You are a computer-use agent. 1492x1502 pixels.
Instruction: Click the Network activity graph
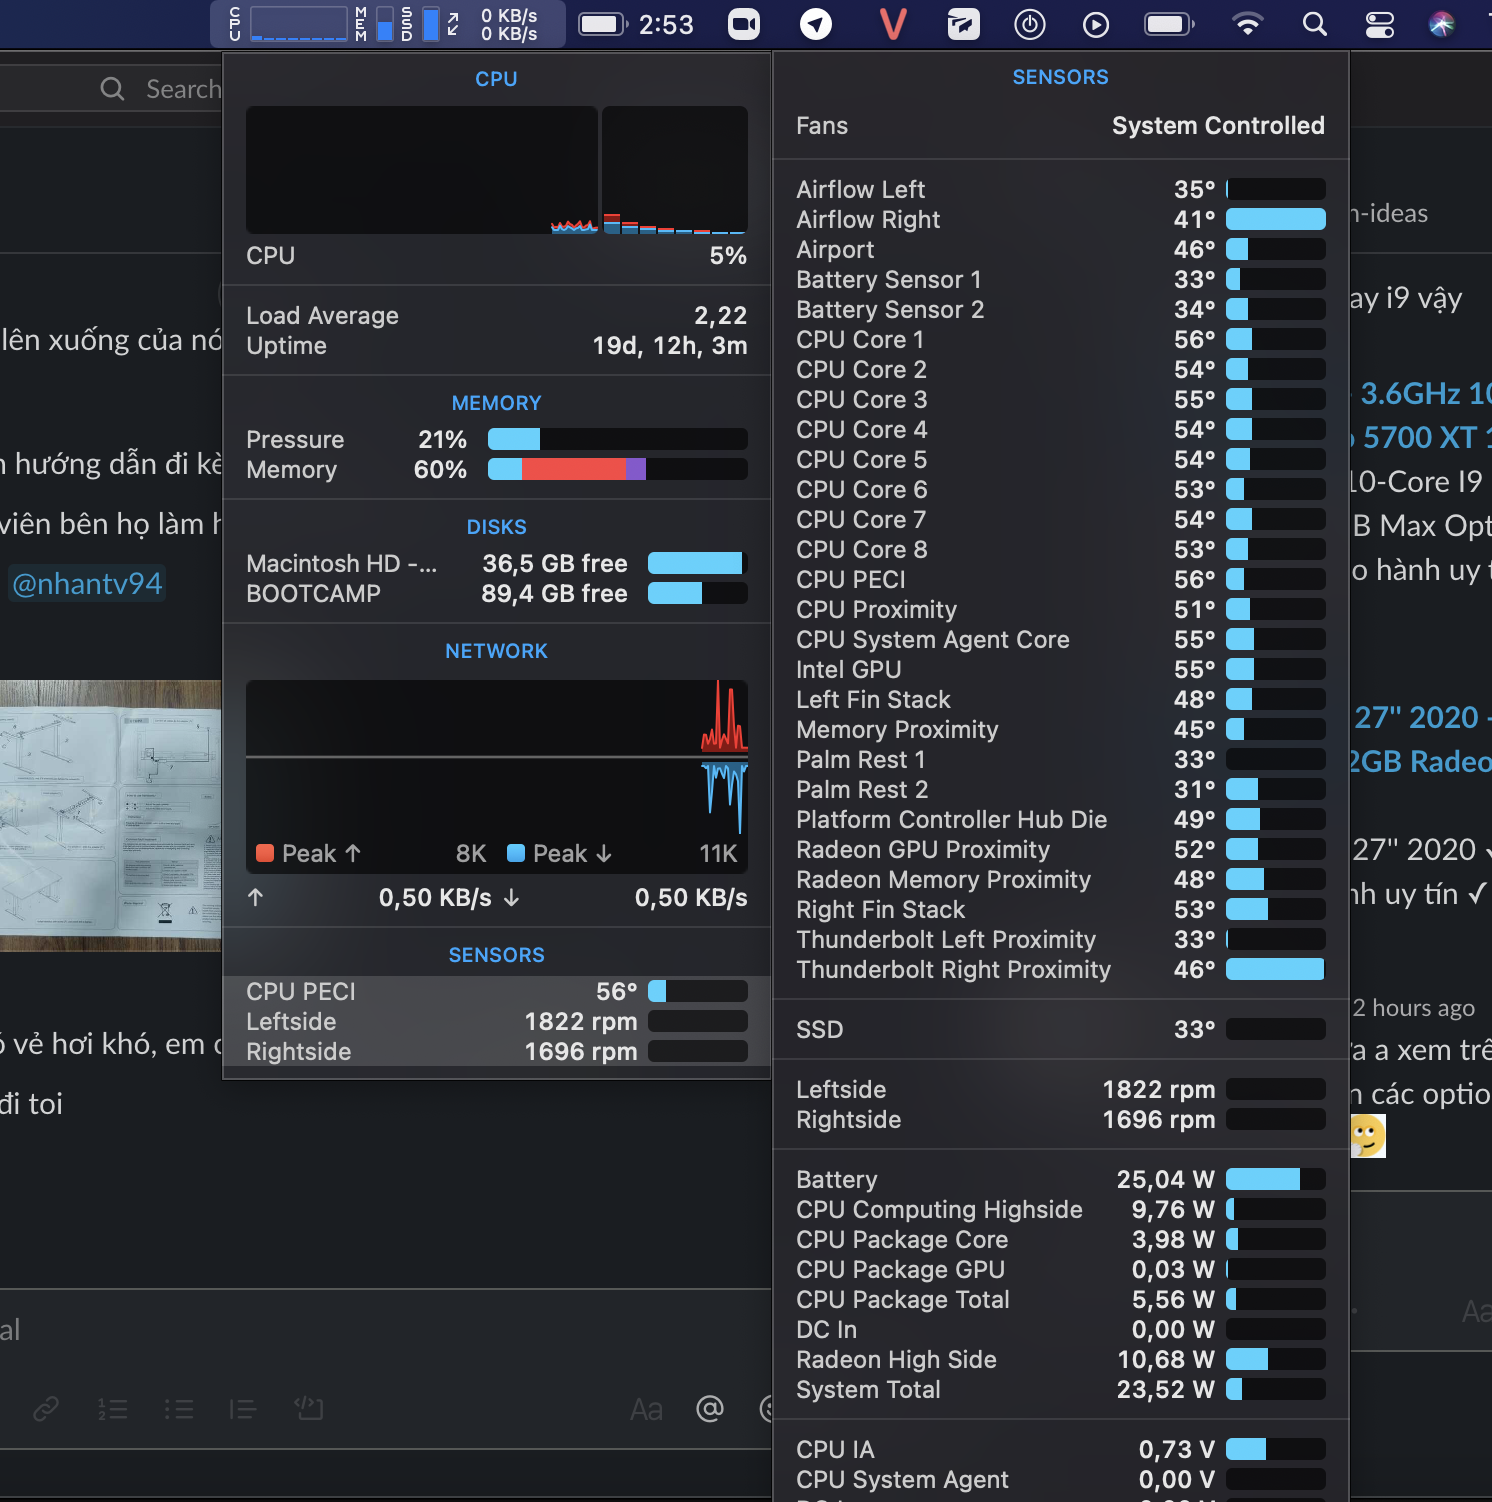coord(496,760)
